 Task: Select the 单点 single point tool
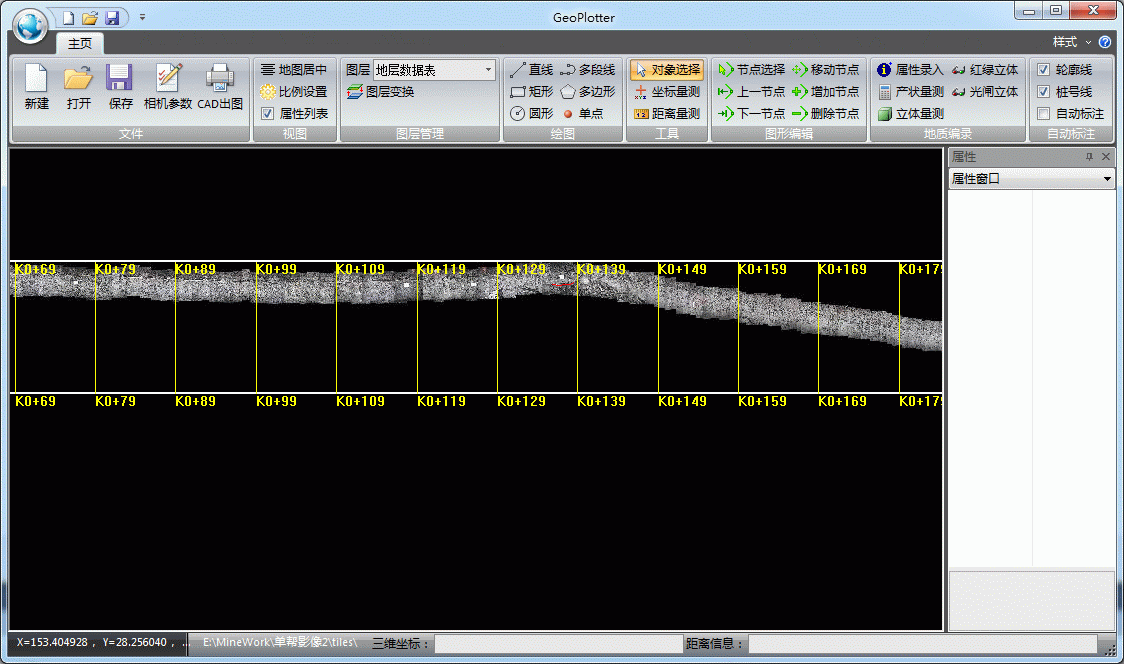pyautogui.click(x=583, y=113)
